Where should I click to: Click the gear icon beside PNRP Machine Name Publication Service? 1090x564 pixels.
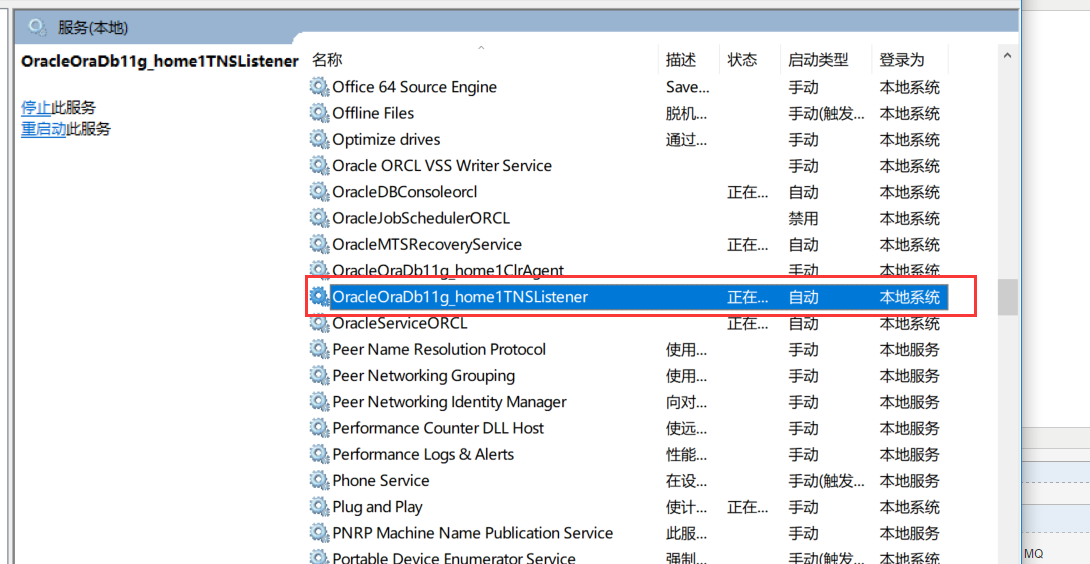[x=319, y=533]
